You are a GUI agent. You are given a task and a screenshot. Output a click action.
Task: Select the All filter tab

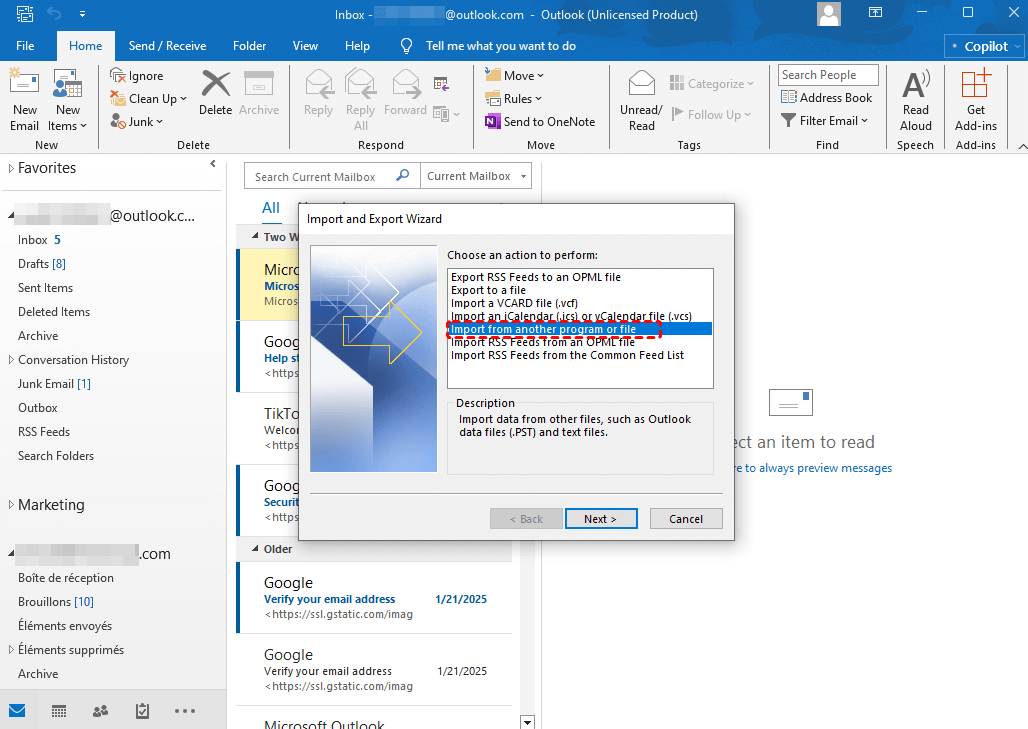pos(271,208)
